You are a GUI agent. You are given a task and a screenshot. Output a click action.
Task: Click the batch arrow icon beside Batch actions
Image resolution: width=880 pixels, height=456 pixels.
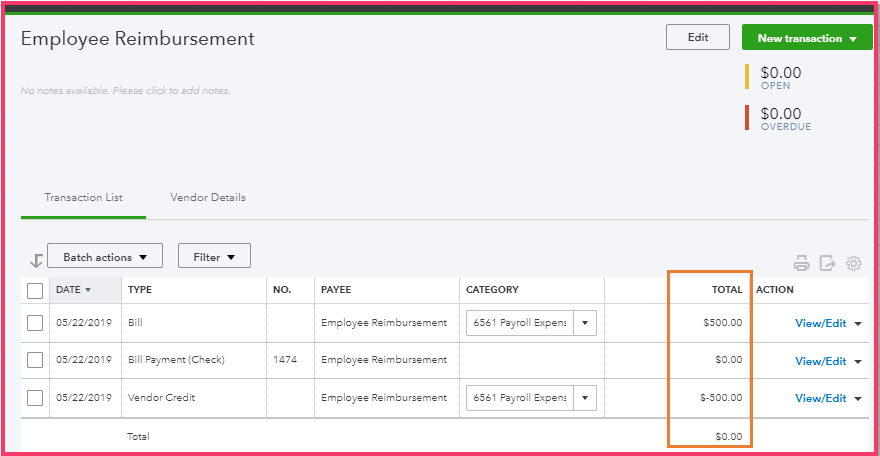pyautogui.click(x=36, y=261)
